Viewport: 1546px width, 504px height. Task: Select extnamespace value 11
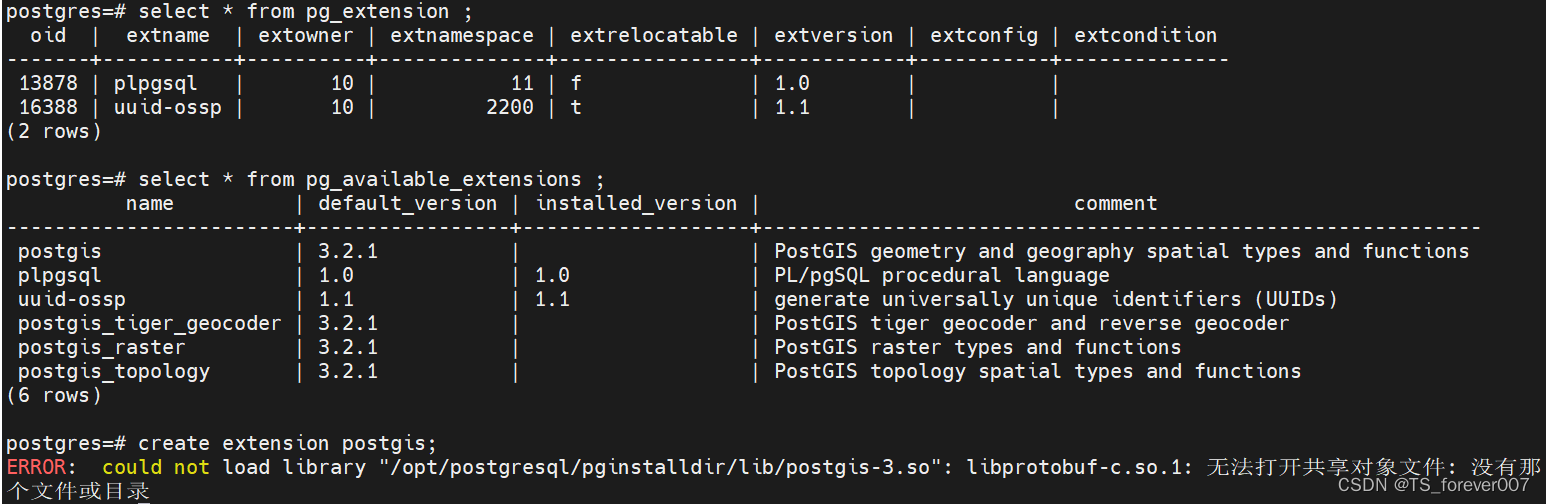(x=522, y=84)
